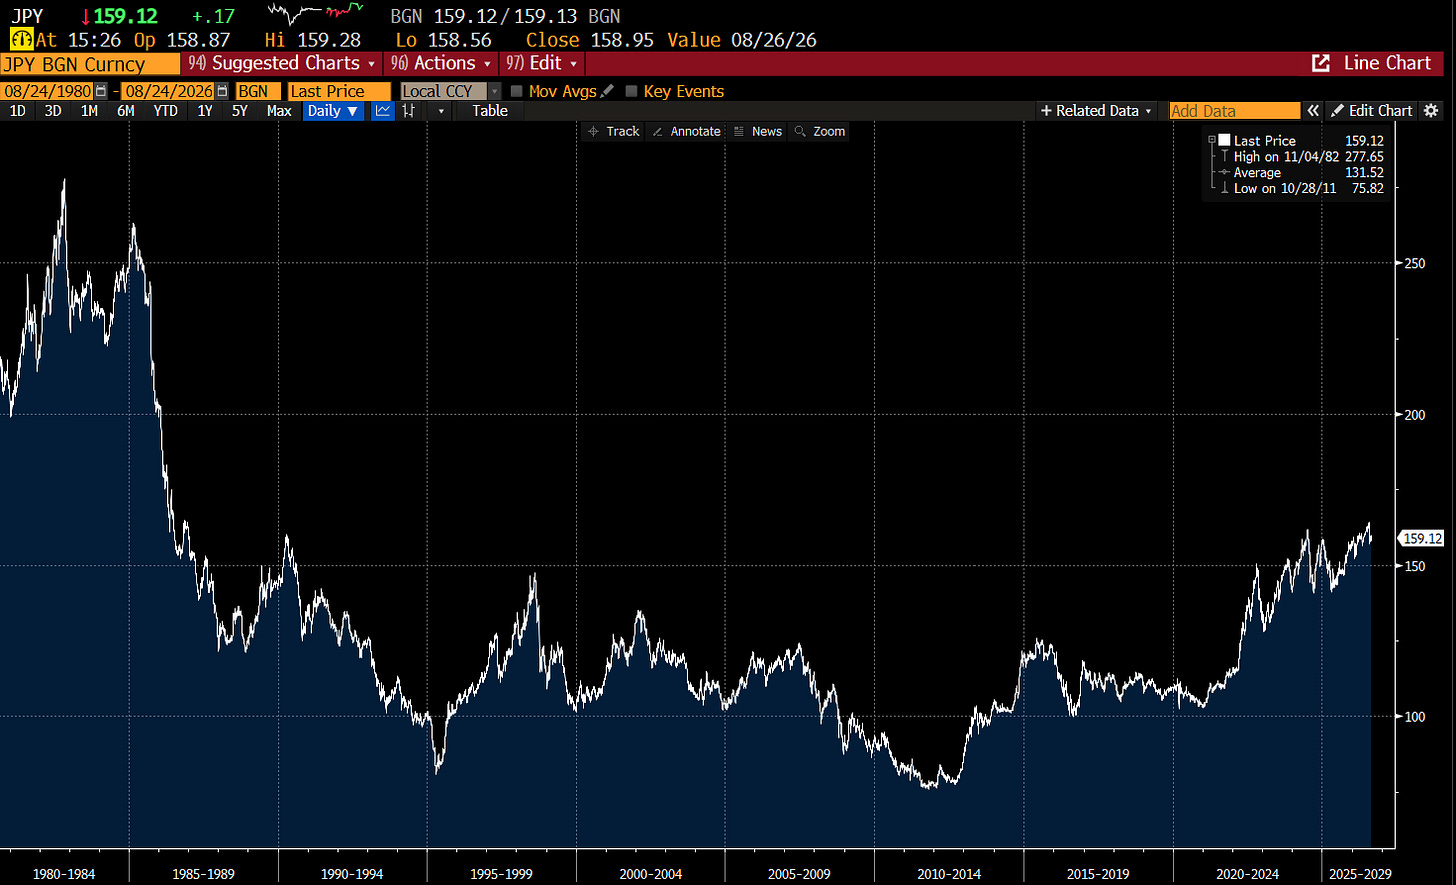Click the 200 y-axis label
1456x885 pixels.
pos(1413,414)
